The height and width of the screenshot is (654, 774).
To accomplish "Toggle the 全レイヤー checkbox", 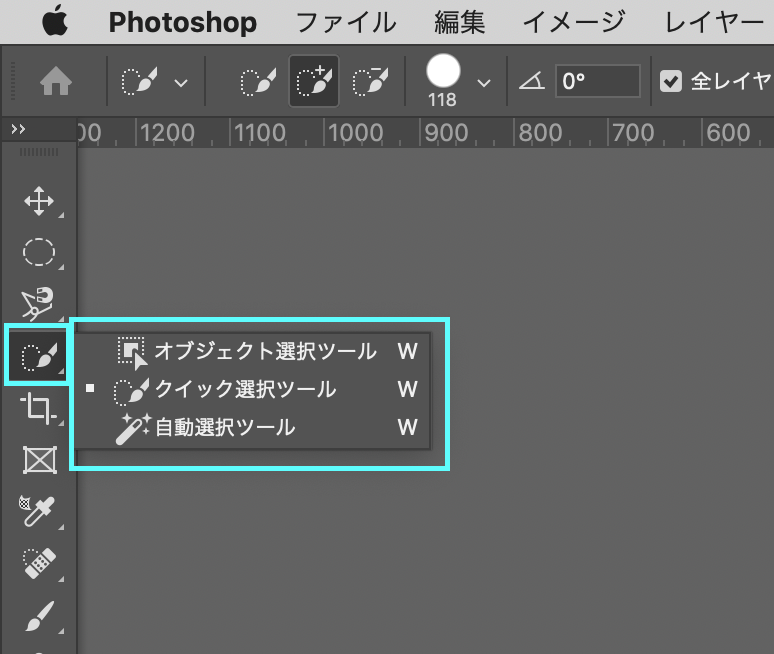I will pos(671,81).
